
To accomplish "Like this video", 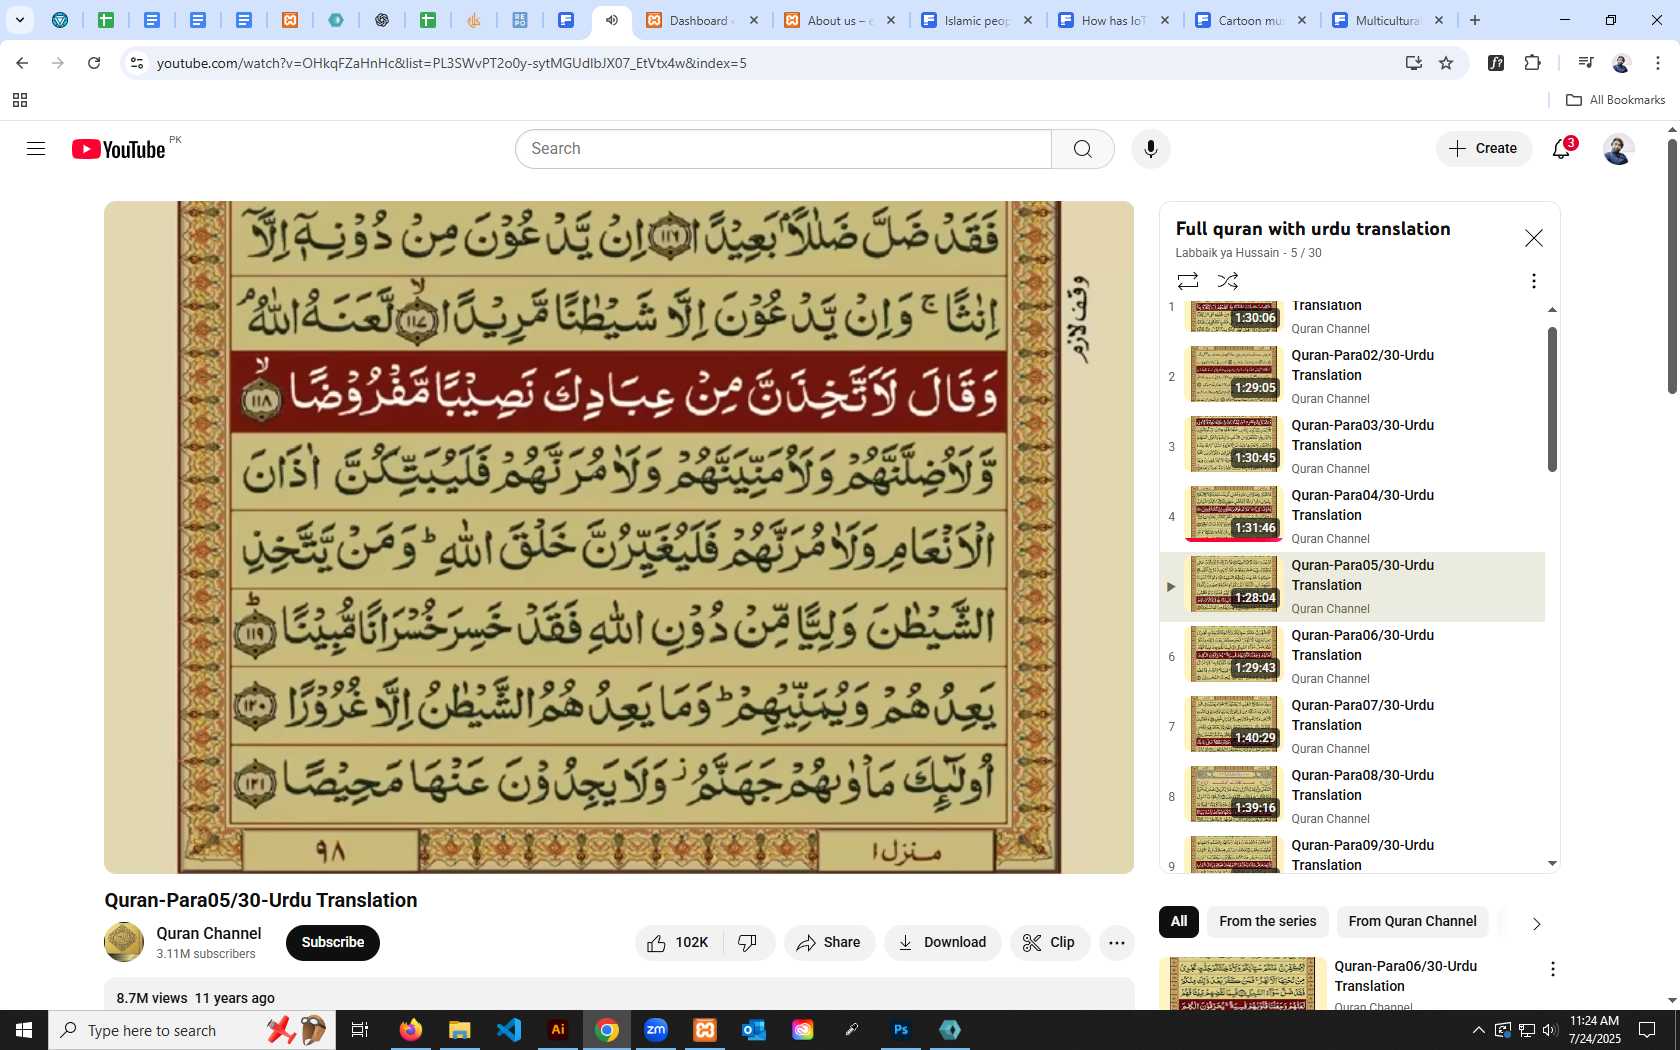I will 679,943.
